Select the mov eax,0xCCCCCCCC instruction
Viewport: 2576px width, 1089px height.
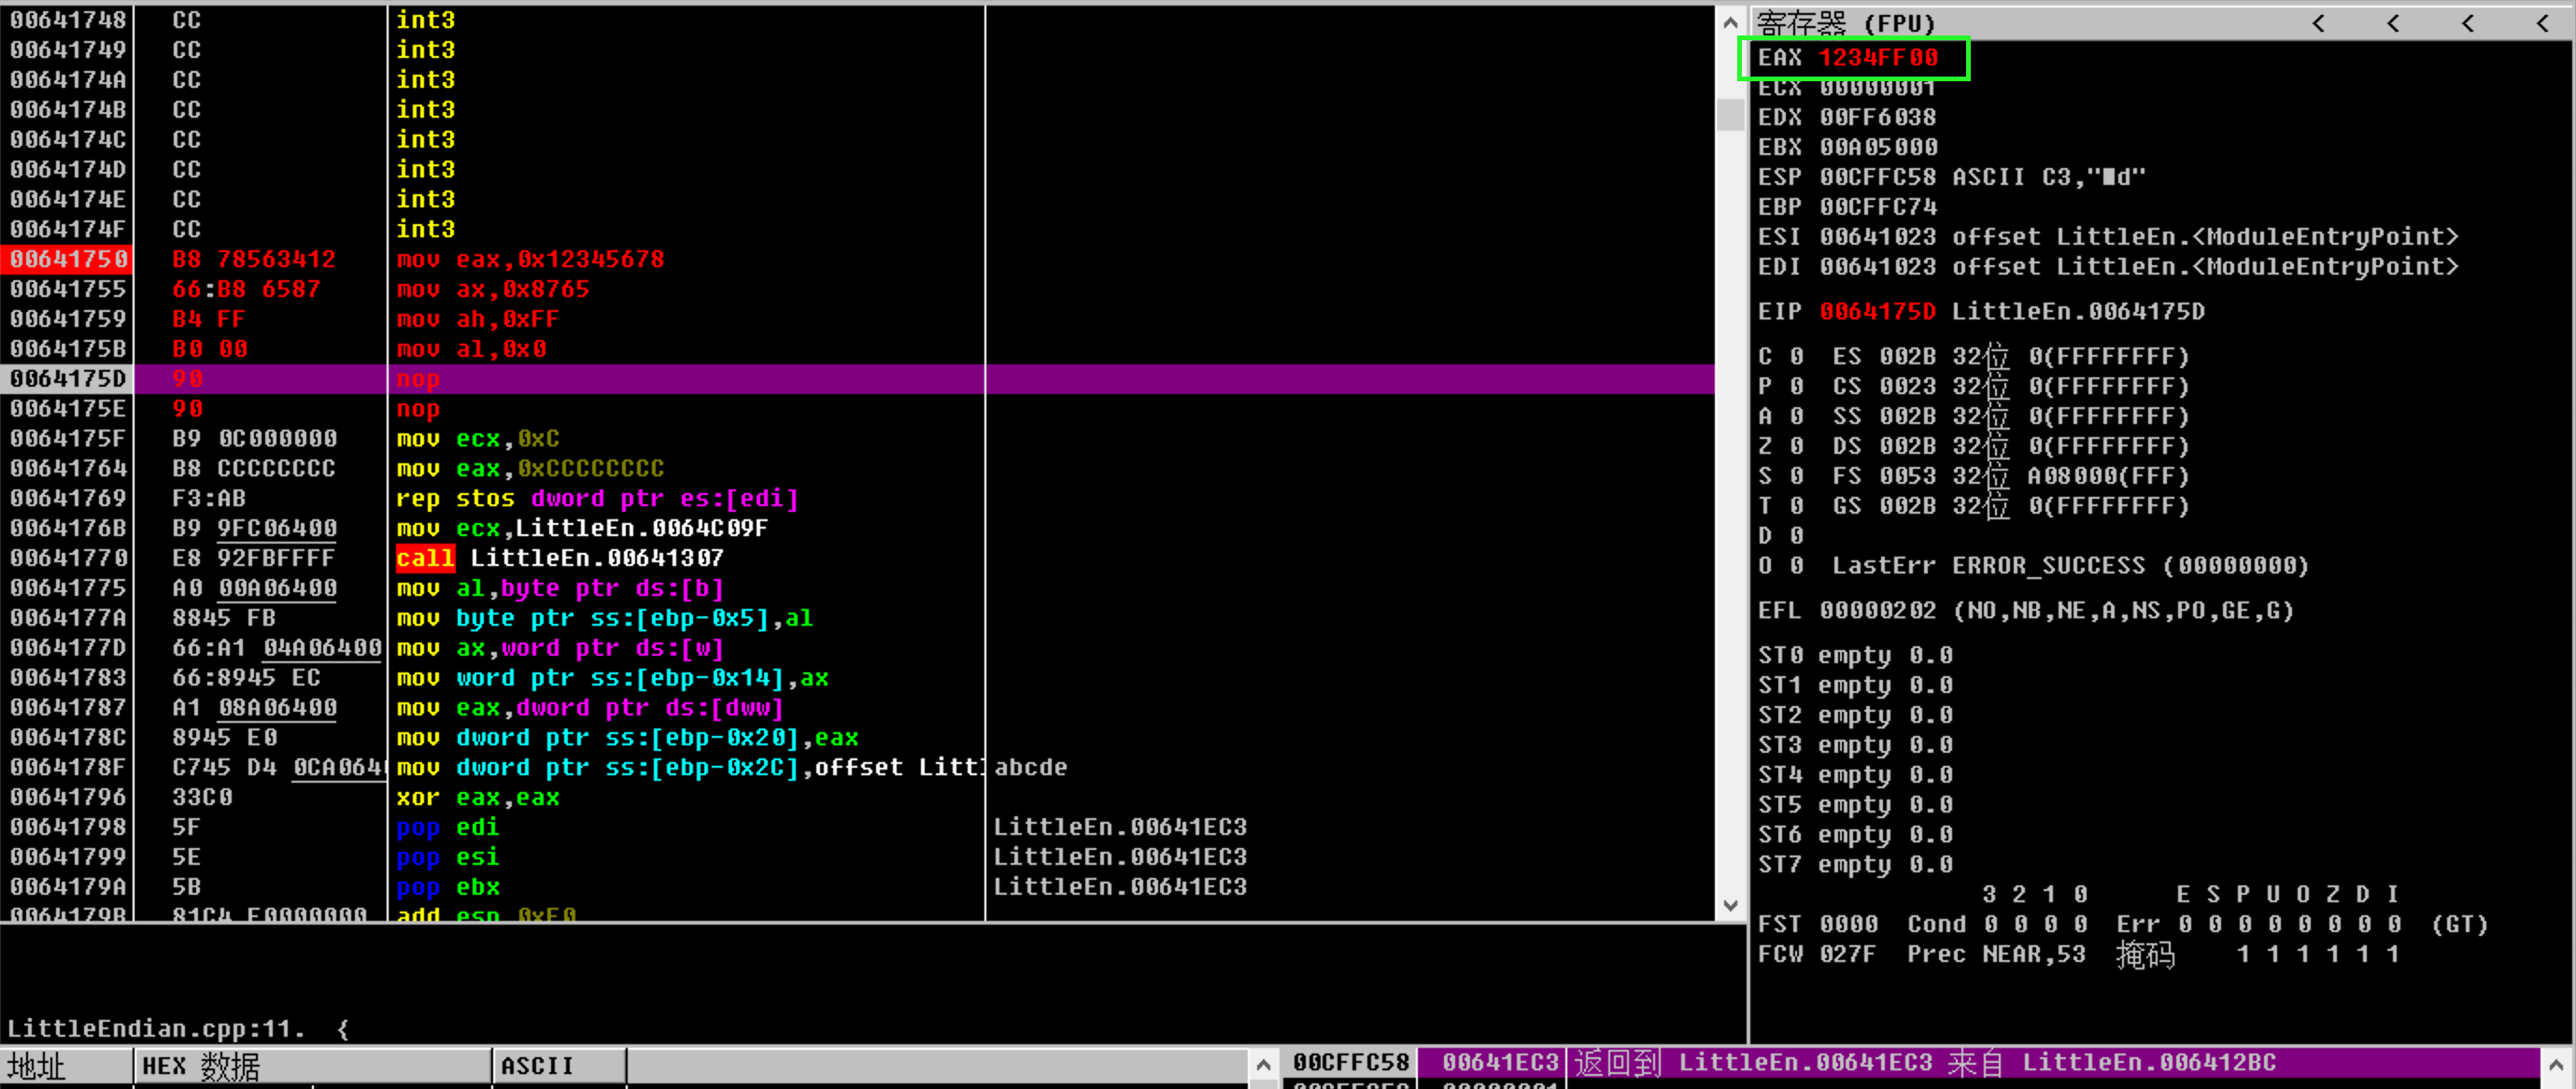(530, 469)
